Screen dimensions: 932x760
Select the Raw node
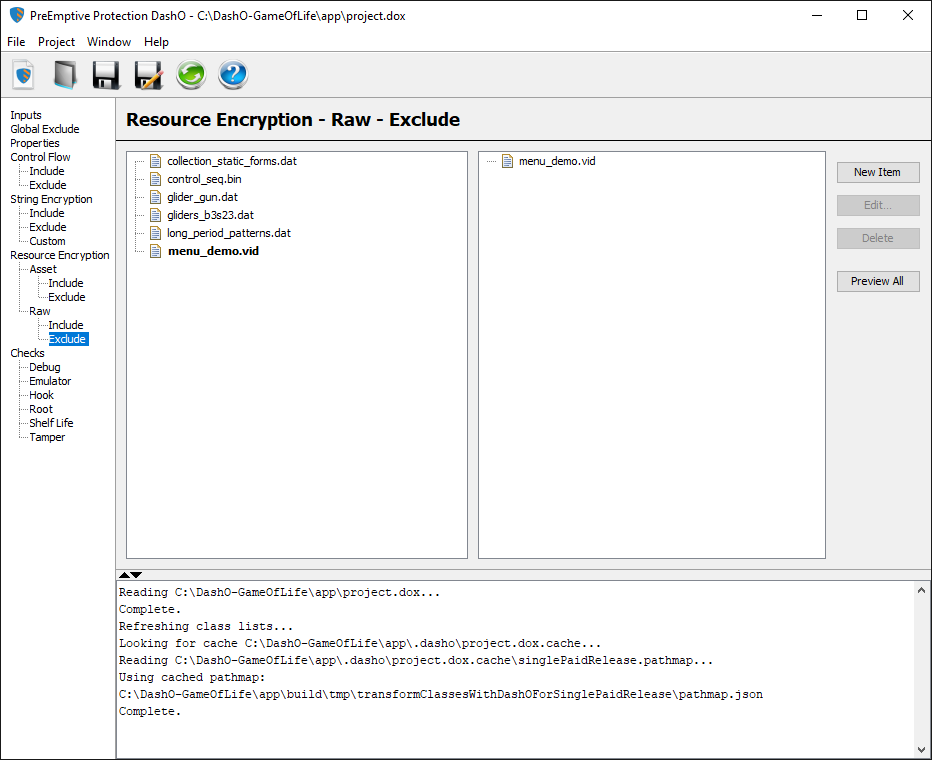tap(40, 311)
